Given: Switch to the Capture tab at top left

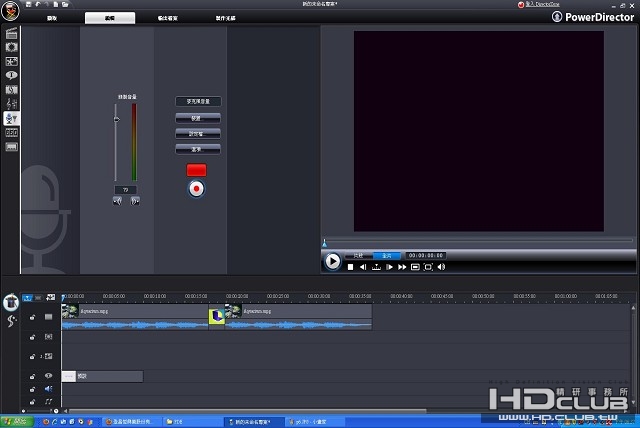Looking at the screenshot, I should [x=51, y=18].
